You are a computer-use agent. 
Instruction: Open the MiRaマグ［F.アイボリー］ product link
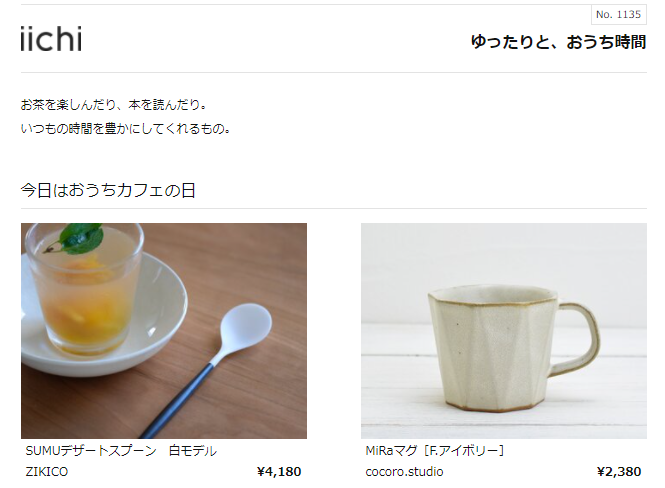(x=435, y=451)
